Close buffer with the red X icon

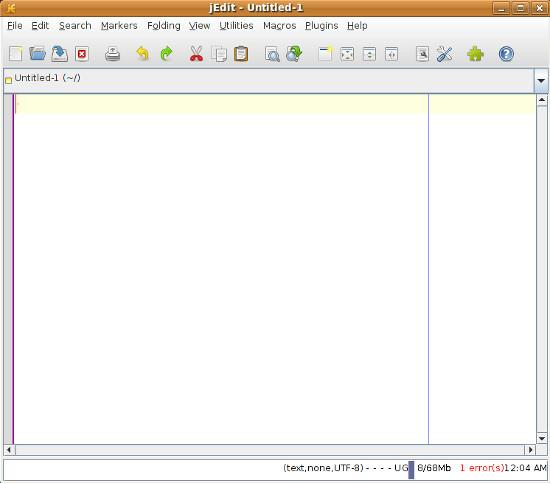click(82, 54)
